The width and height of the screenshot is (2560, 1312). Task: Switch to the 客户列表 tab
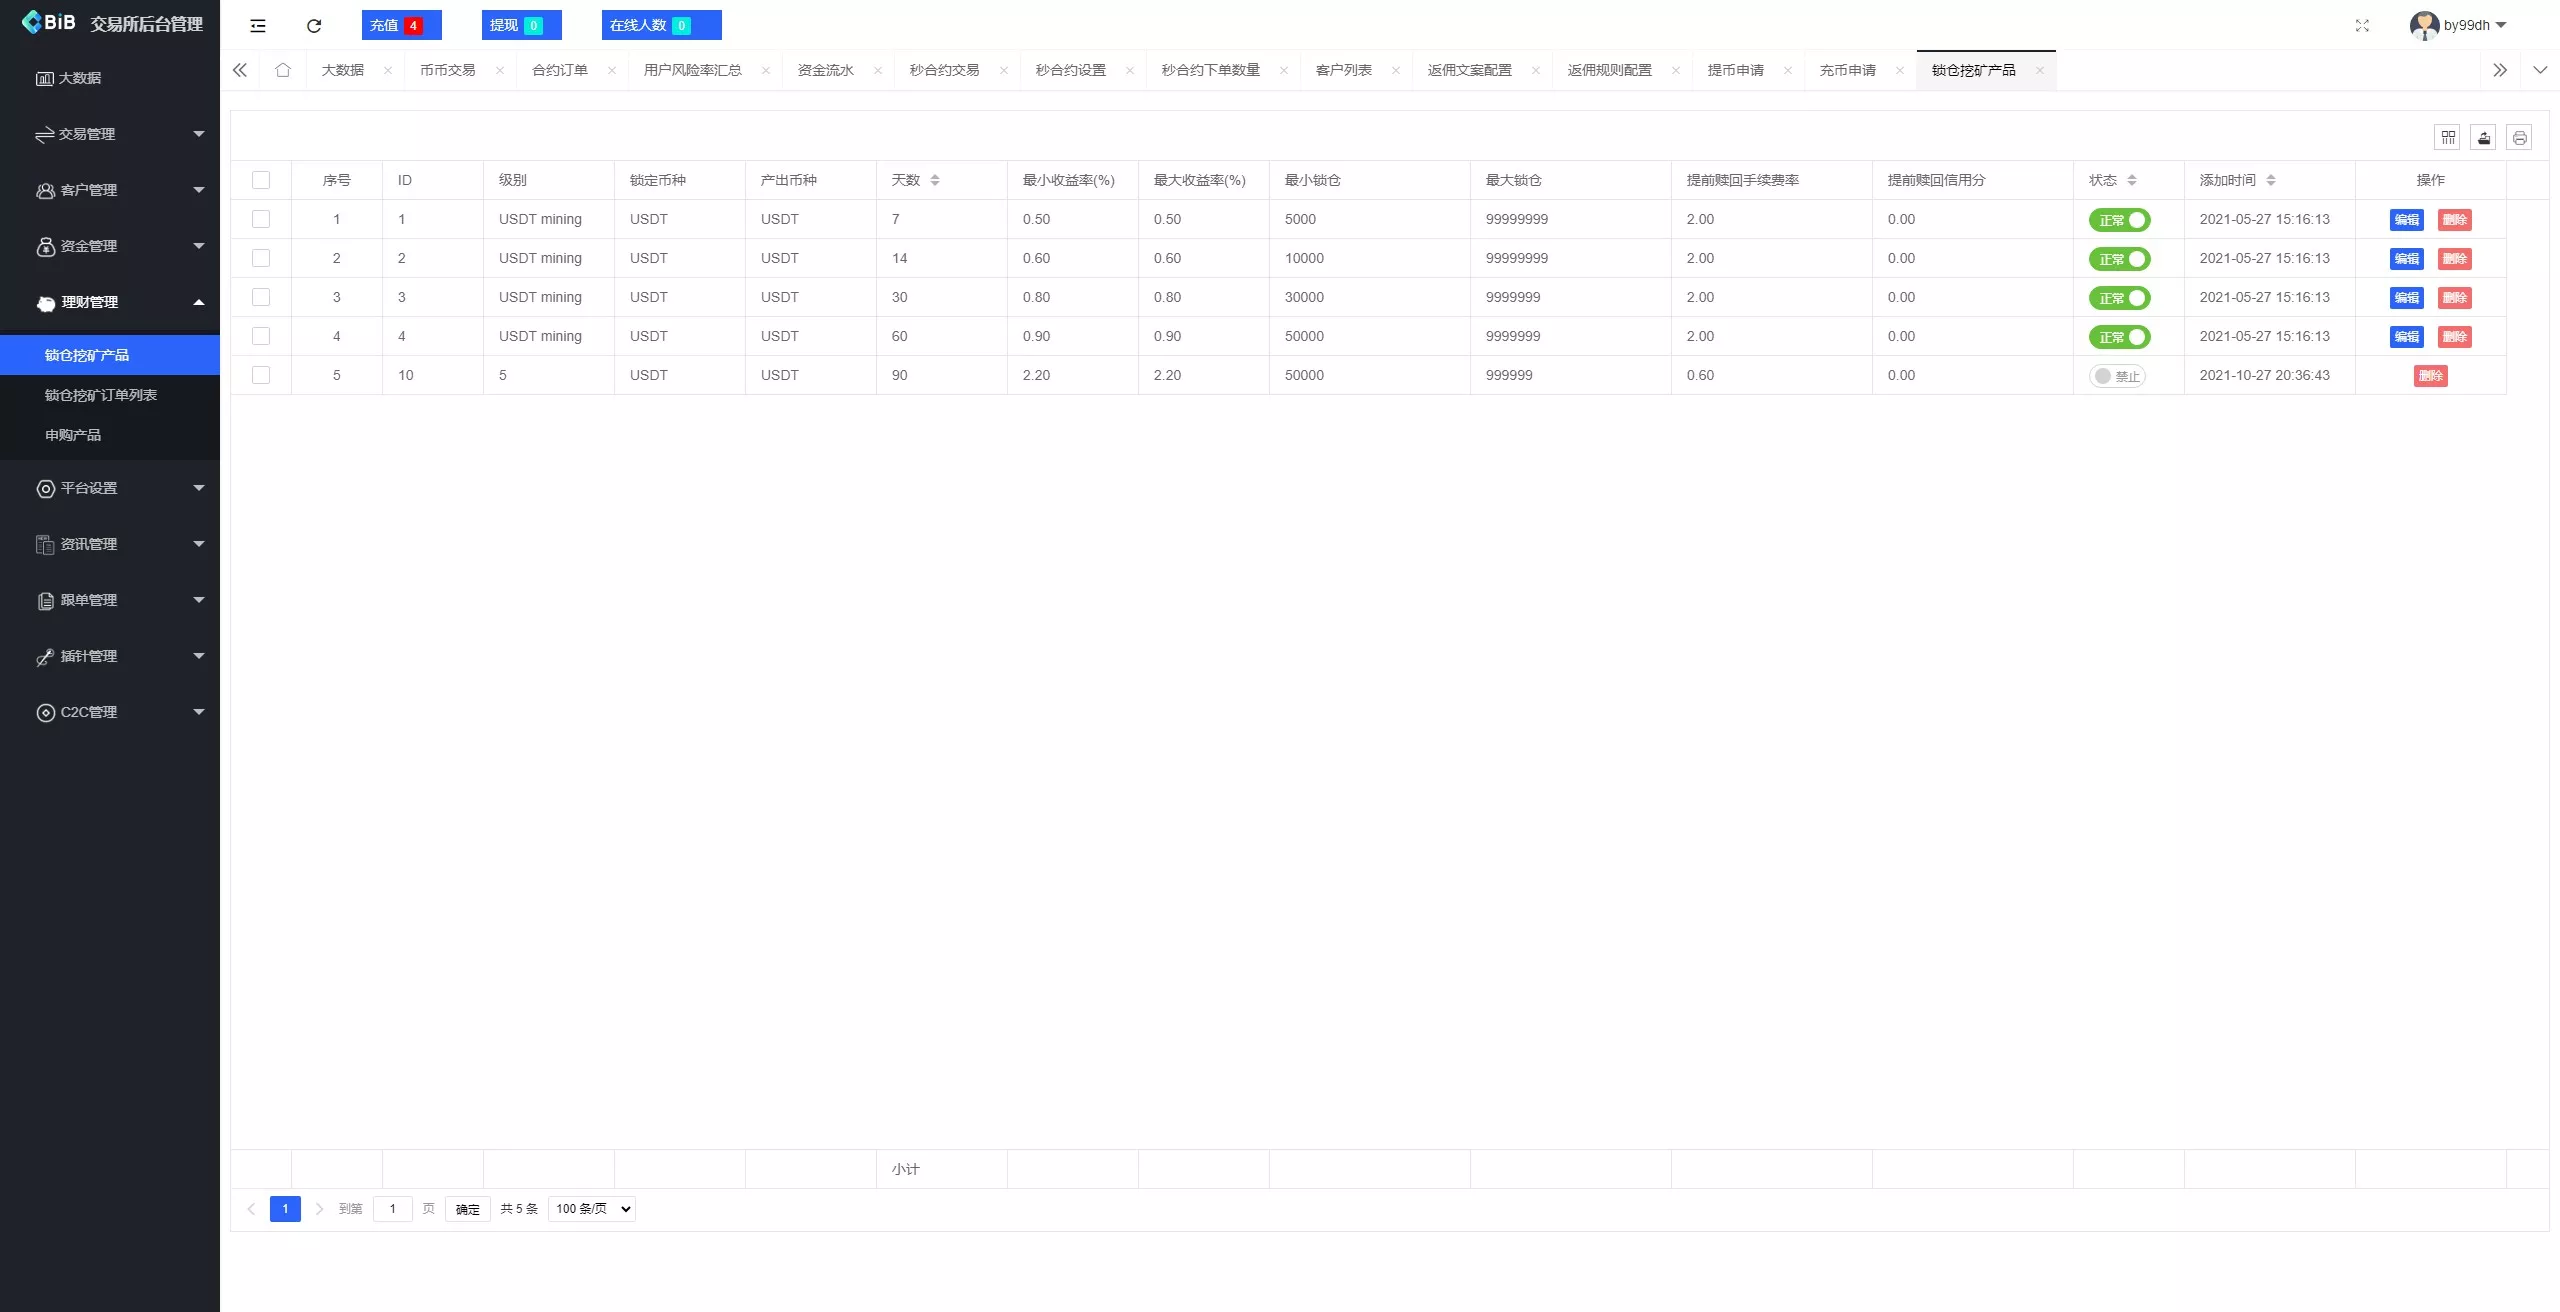pyautogui.click(x=1344, y=70)
